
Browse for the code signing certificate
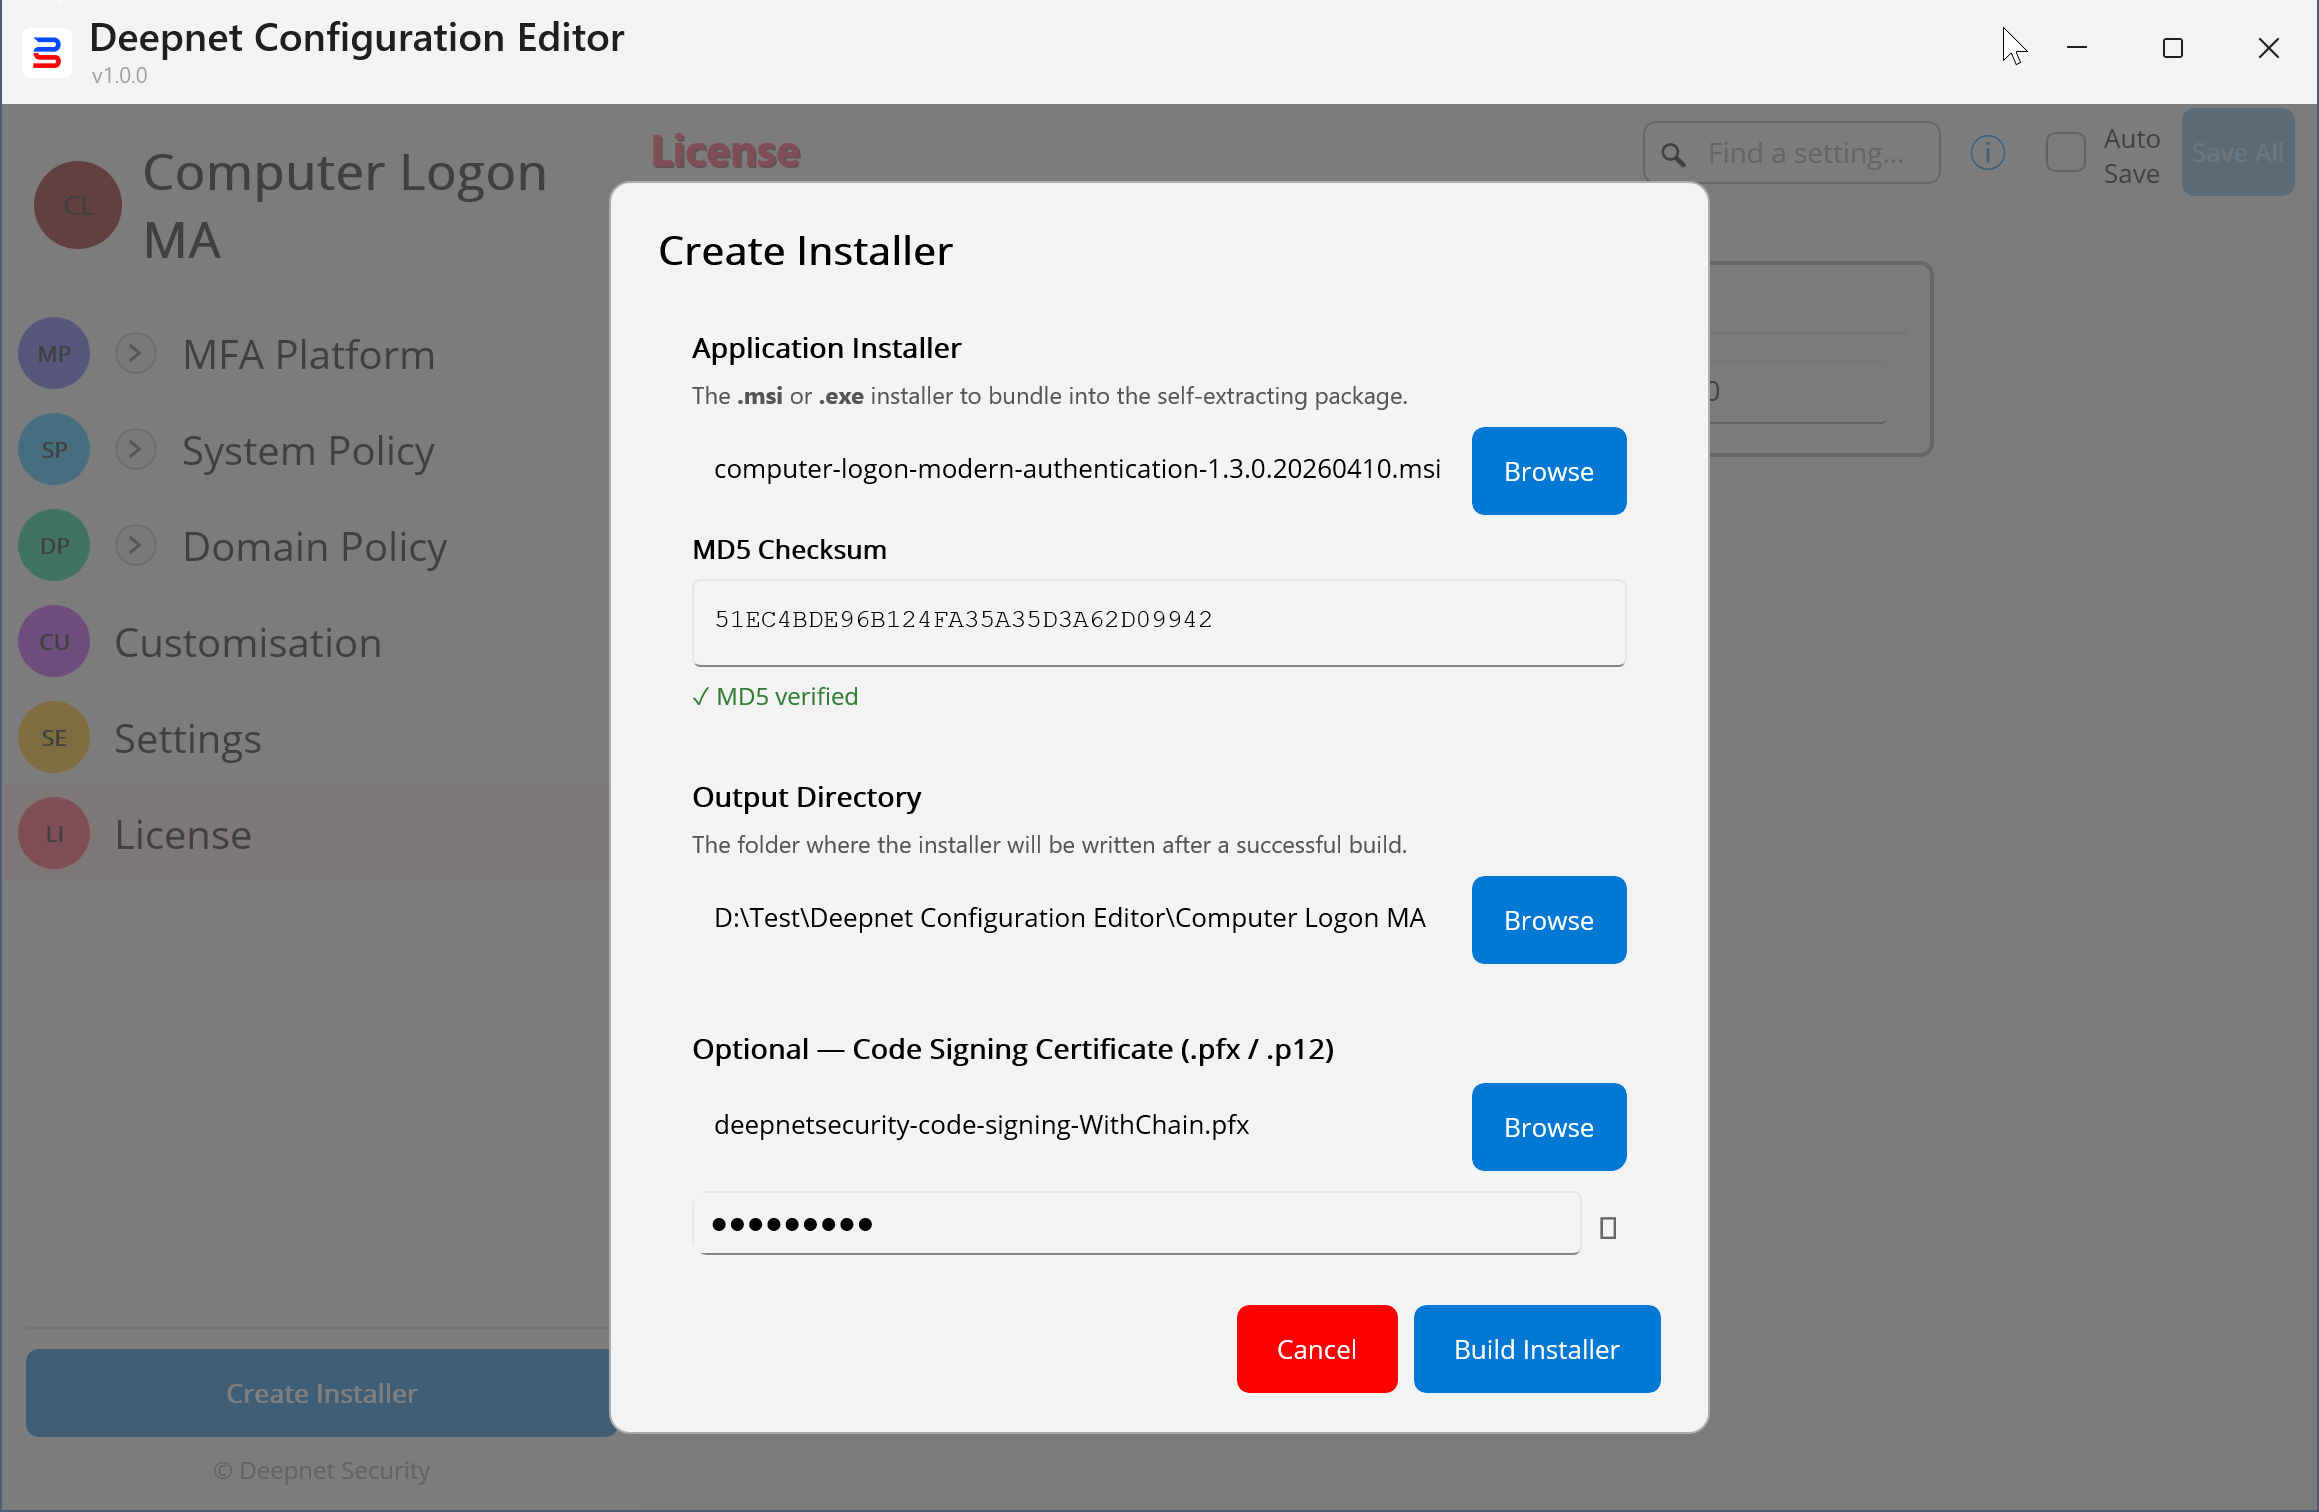(x=1548, y=1127)
